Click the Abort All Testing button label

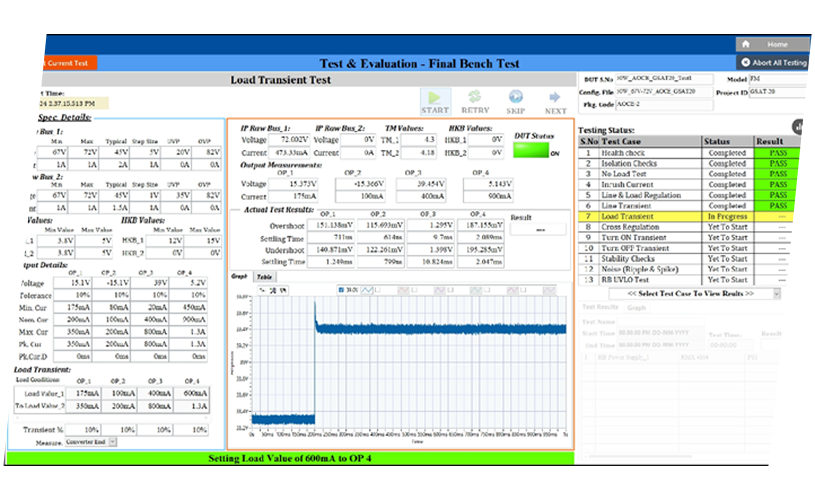point(779,62)
